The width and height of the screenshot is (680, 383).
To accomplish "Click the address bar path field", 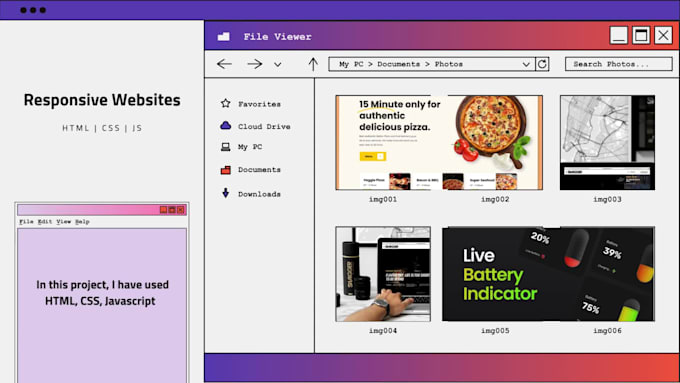I will (x=432, y=64).
